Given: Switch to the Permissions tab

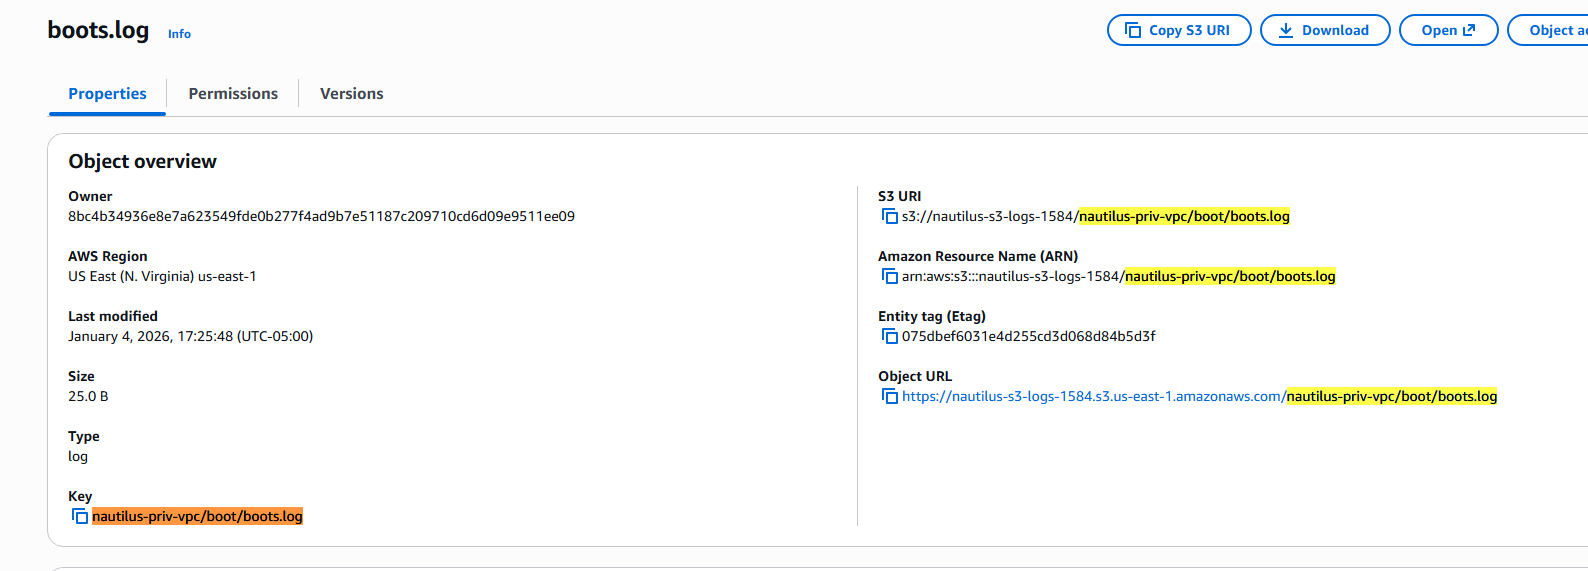Looking at the screenshot, I should 233,94.
